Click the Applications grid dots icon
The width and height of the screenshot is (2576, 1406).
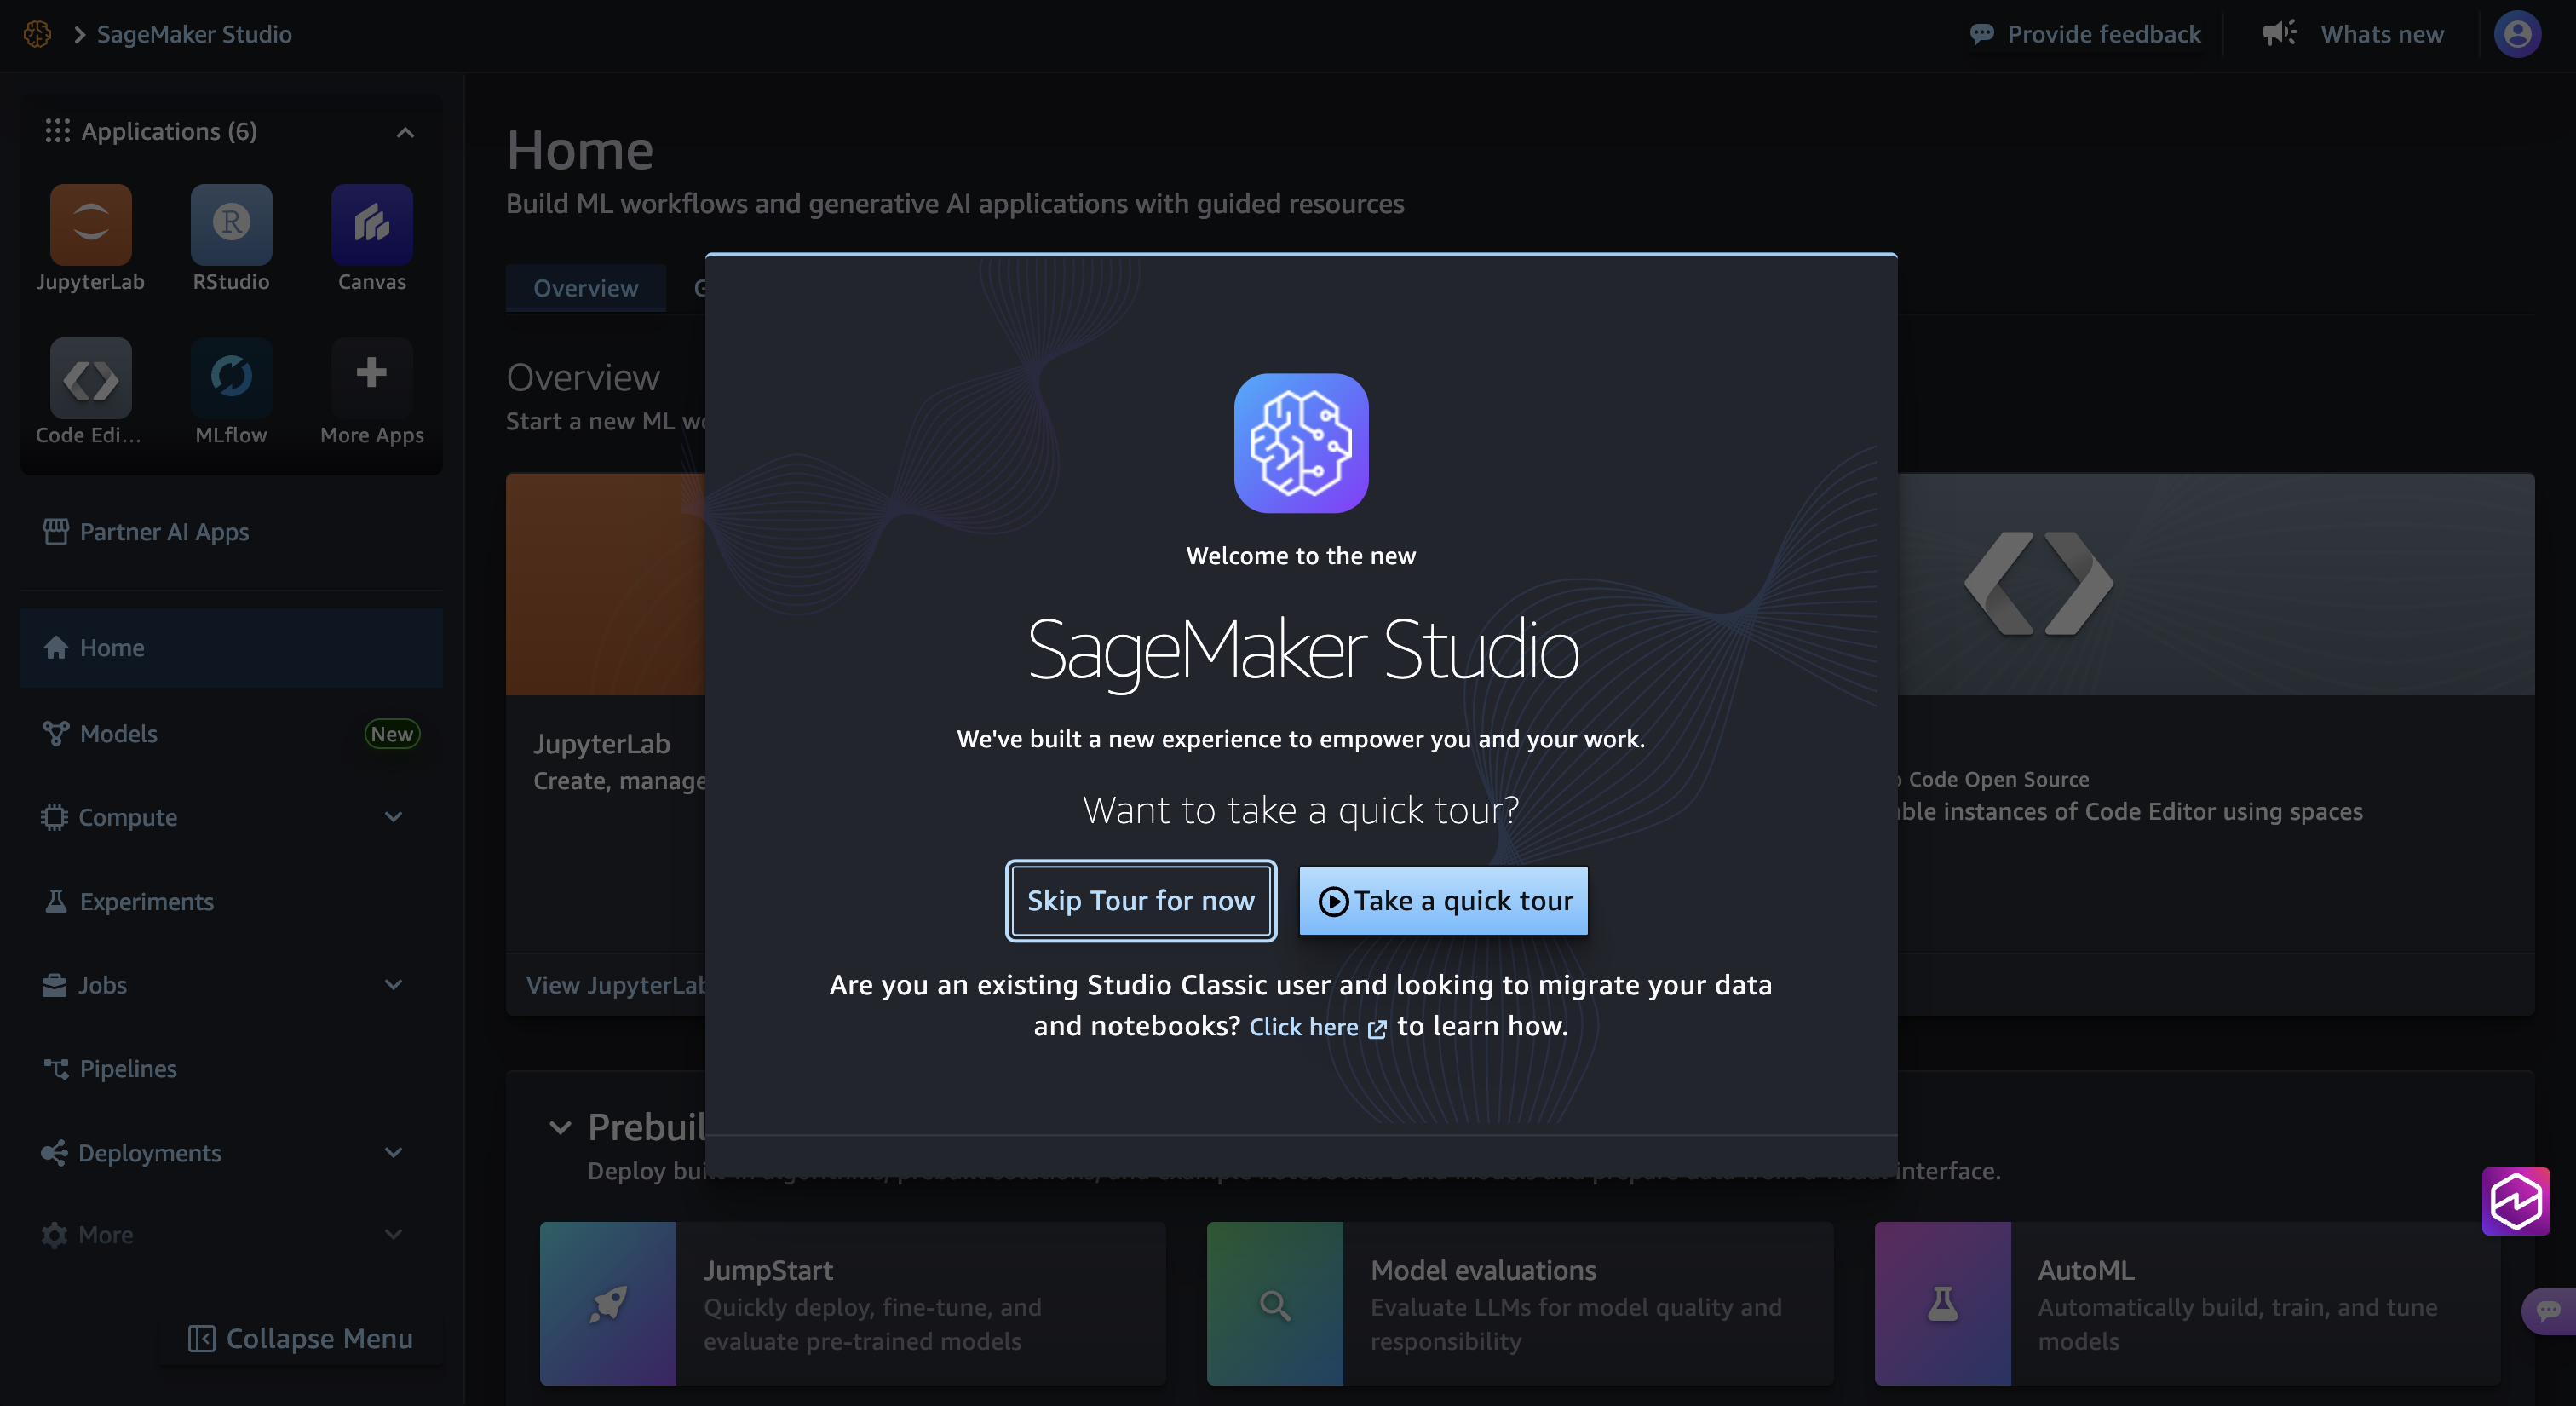[57, 131]
